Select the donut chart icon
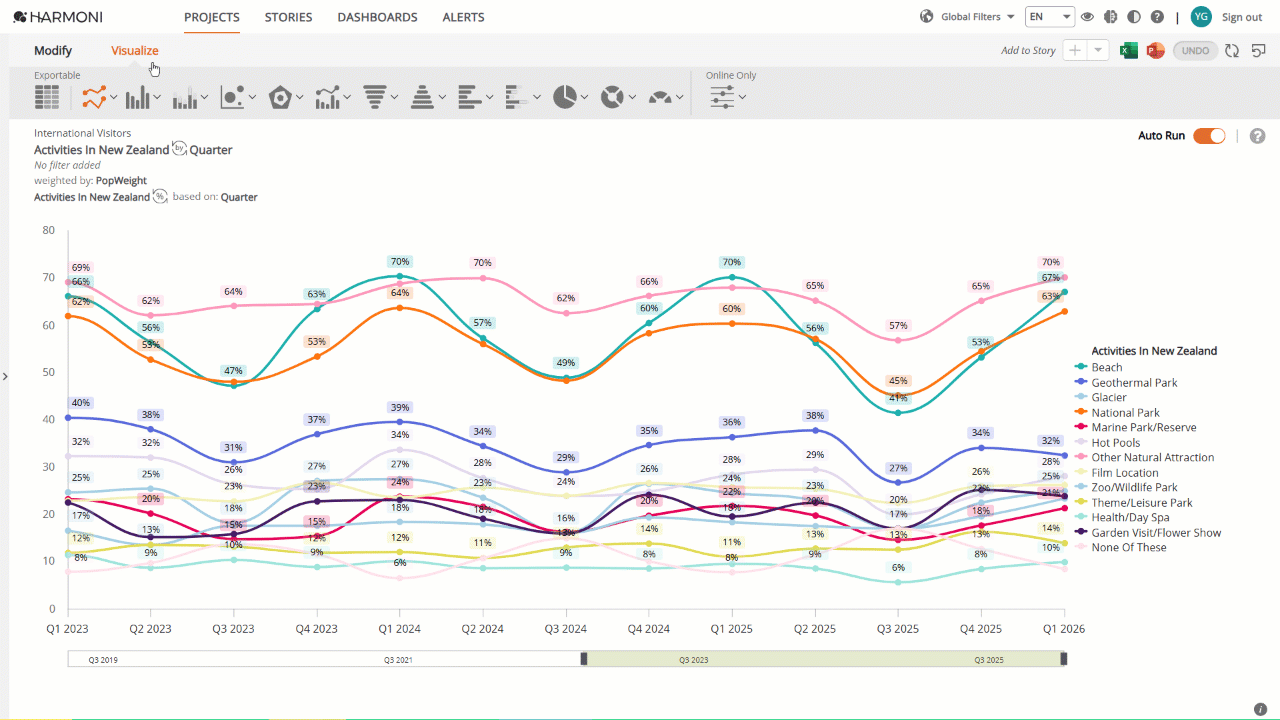This screenshot has width=1280, height=720. (x=612, y=97)
